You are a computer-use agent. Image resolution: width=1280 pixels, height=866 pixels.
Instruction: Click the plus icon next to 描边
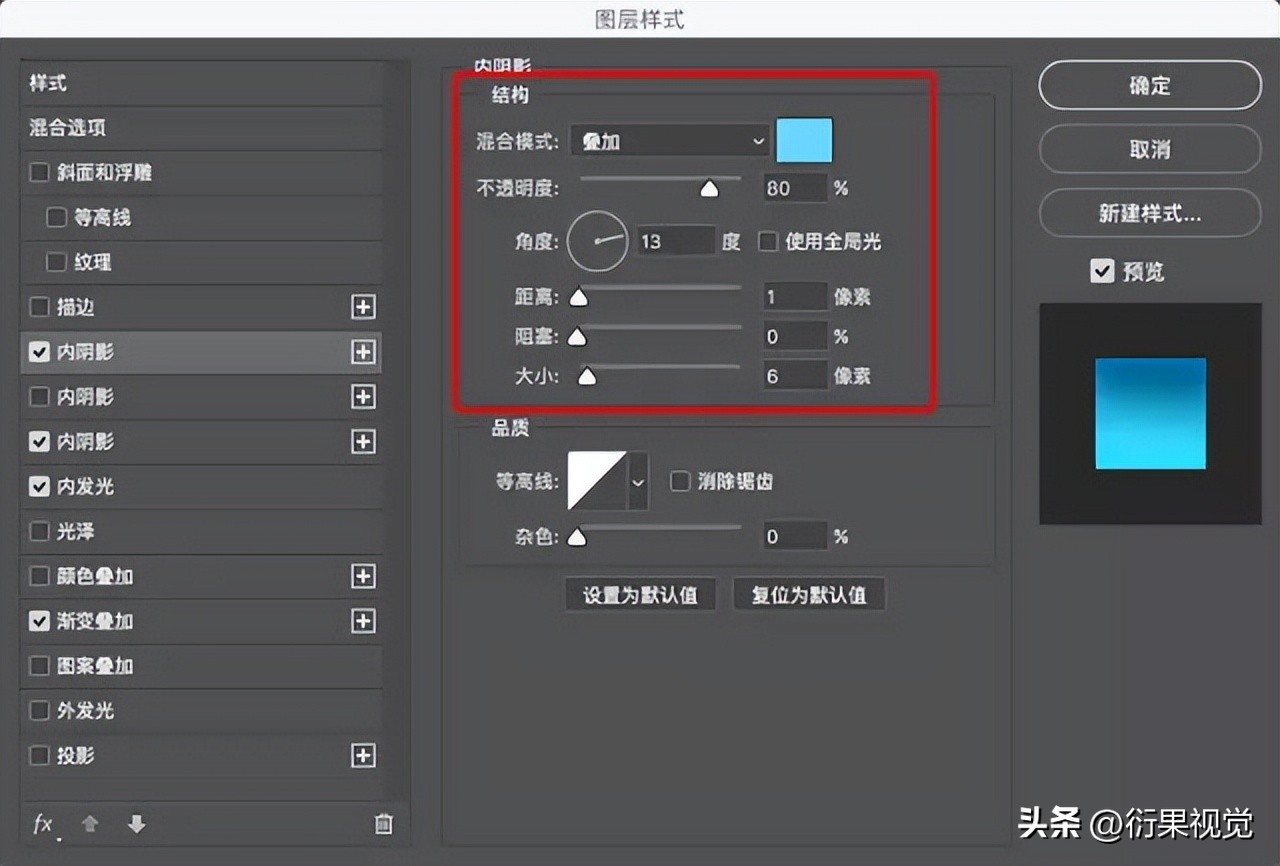click(363, 307)
